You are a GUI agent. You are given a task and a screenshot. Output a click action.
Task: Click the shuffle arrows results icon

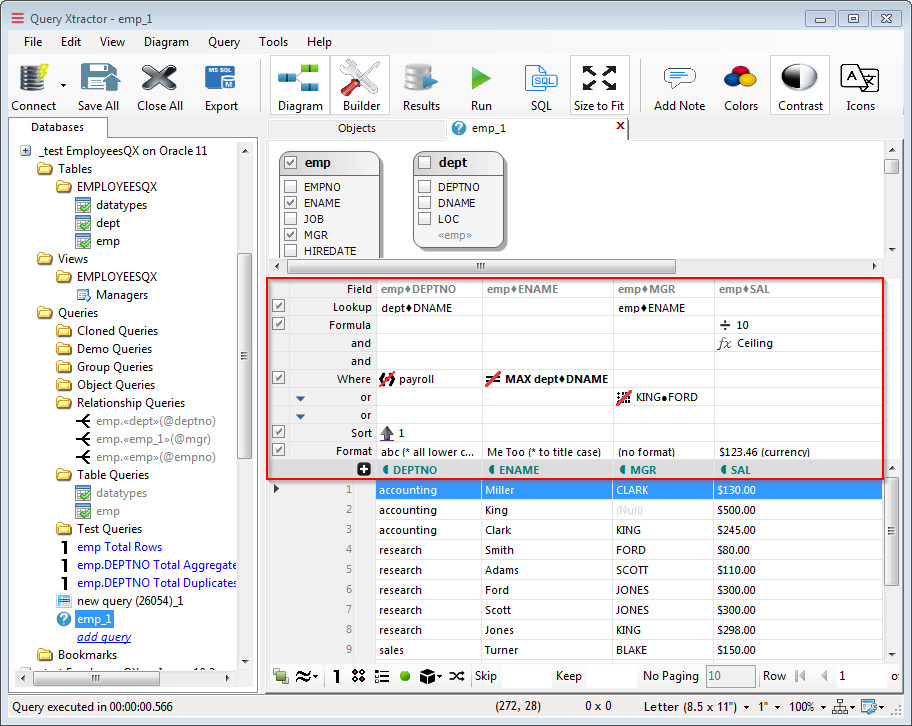[x=457, y=676]
